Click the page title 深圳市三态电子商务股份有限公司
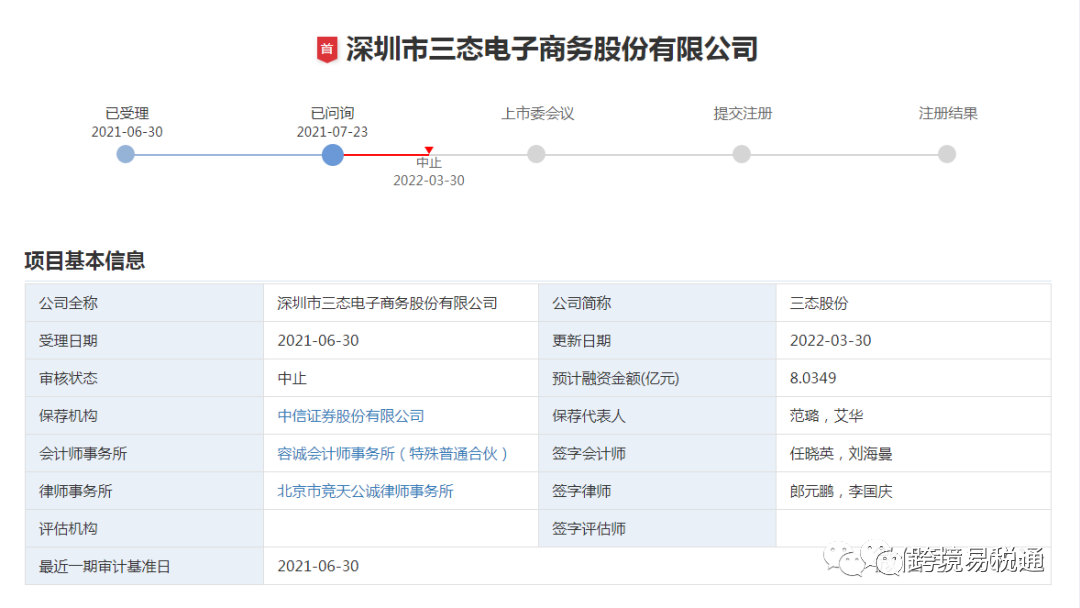Image resolution: width=1080 pixels, height=608 pixels. click(552, 50)
